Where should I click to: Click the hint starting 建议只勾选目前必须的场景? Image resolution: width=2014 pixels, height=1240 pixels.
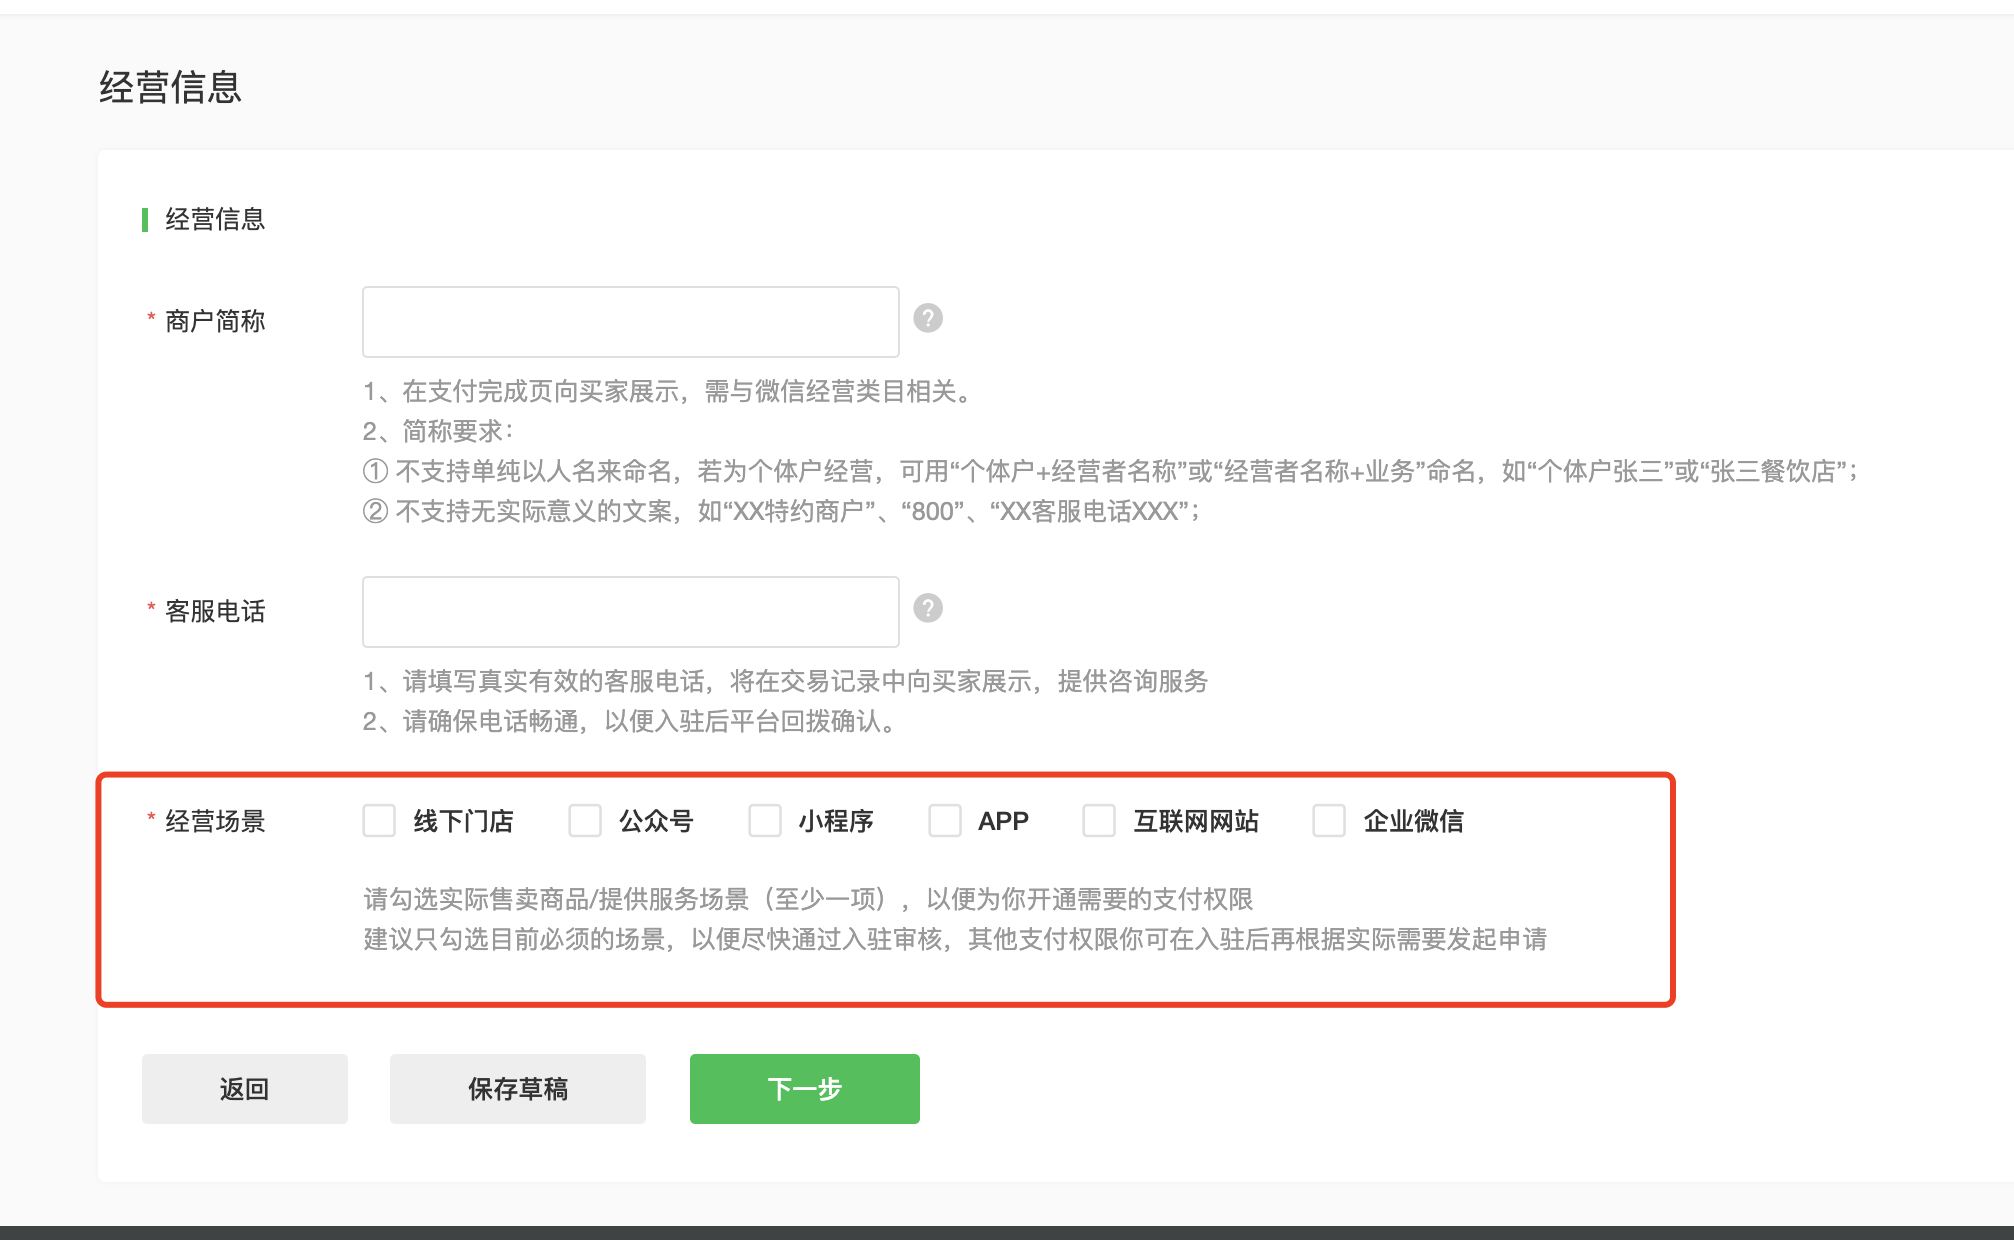[955, 939]
